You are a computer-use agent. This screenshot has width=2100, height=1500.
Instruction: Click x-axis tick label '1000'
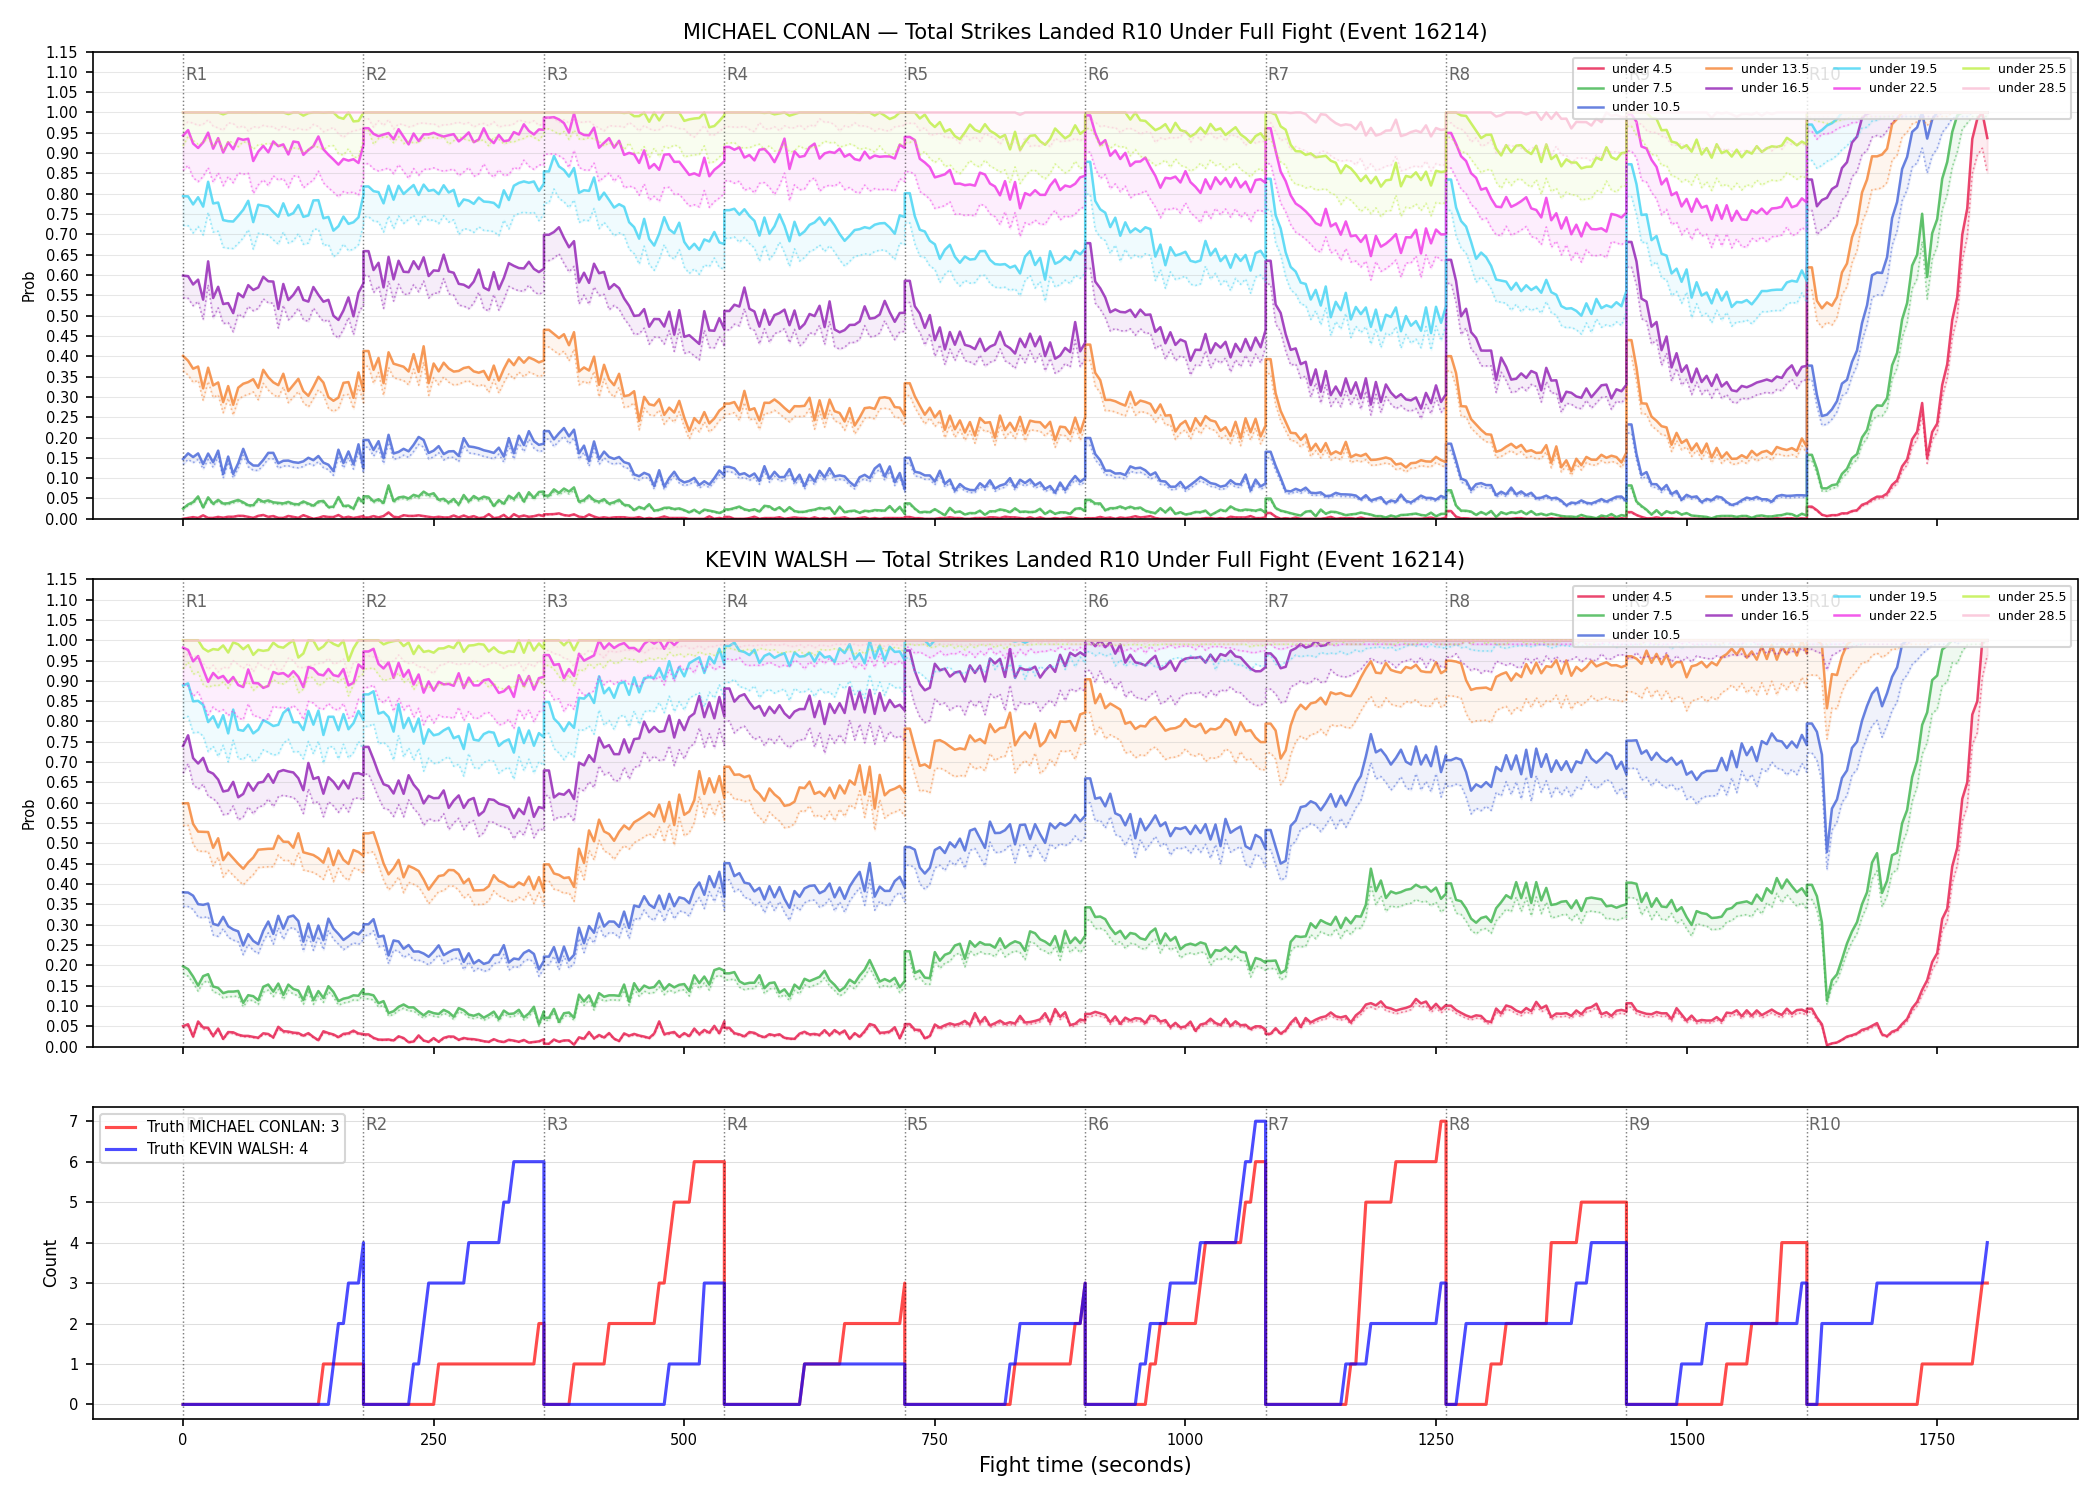coord(1185,1440)
